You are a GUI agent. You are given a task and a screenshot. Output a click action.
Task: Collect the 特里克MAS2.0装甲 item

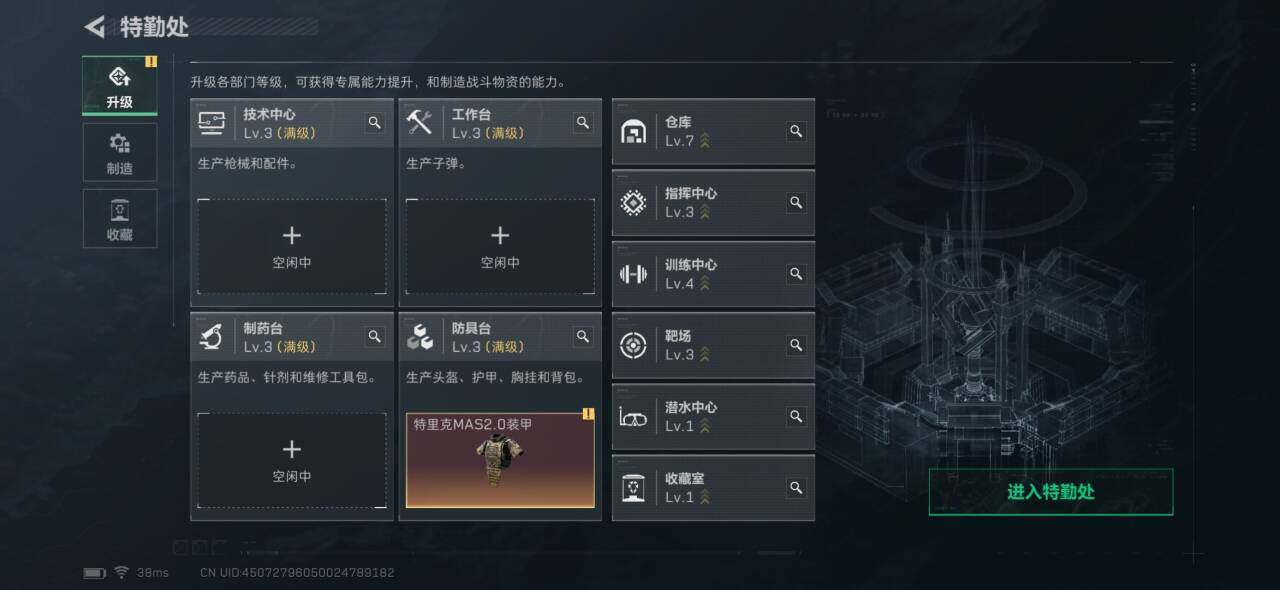[500, 460]
